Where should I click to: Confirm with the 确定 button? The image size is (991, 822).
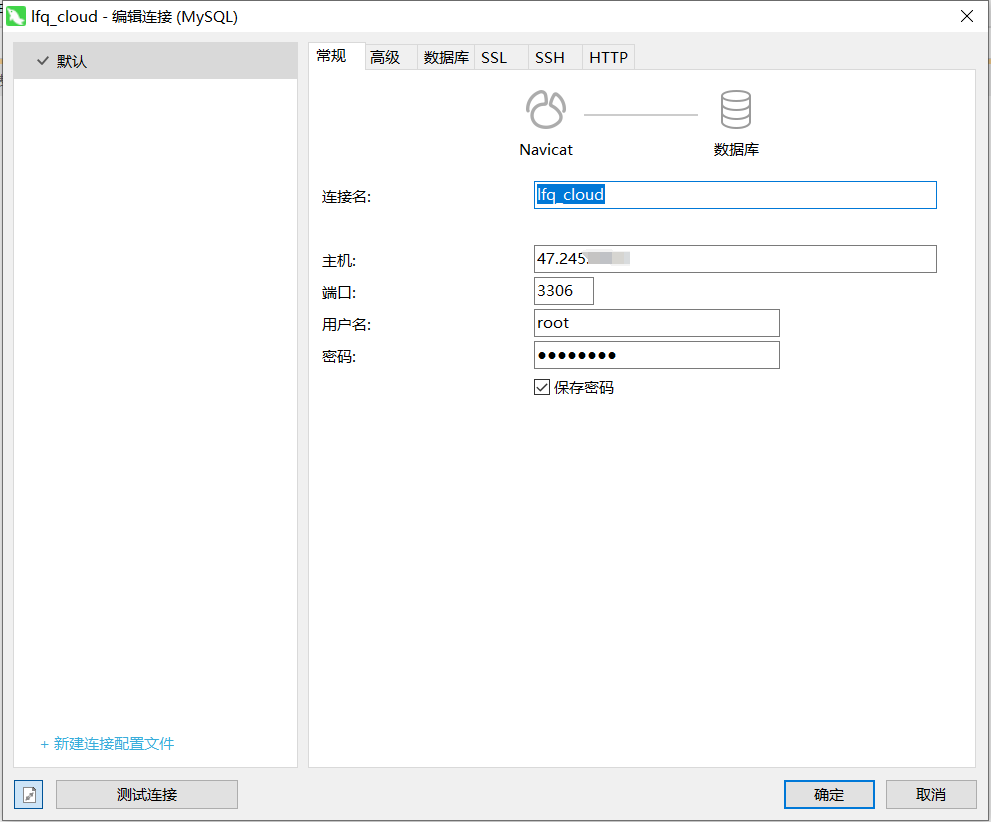click(829, 794)
